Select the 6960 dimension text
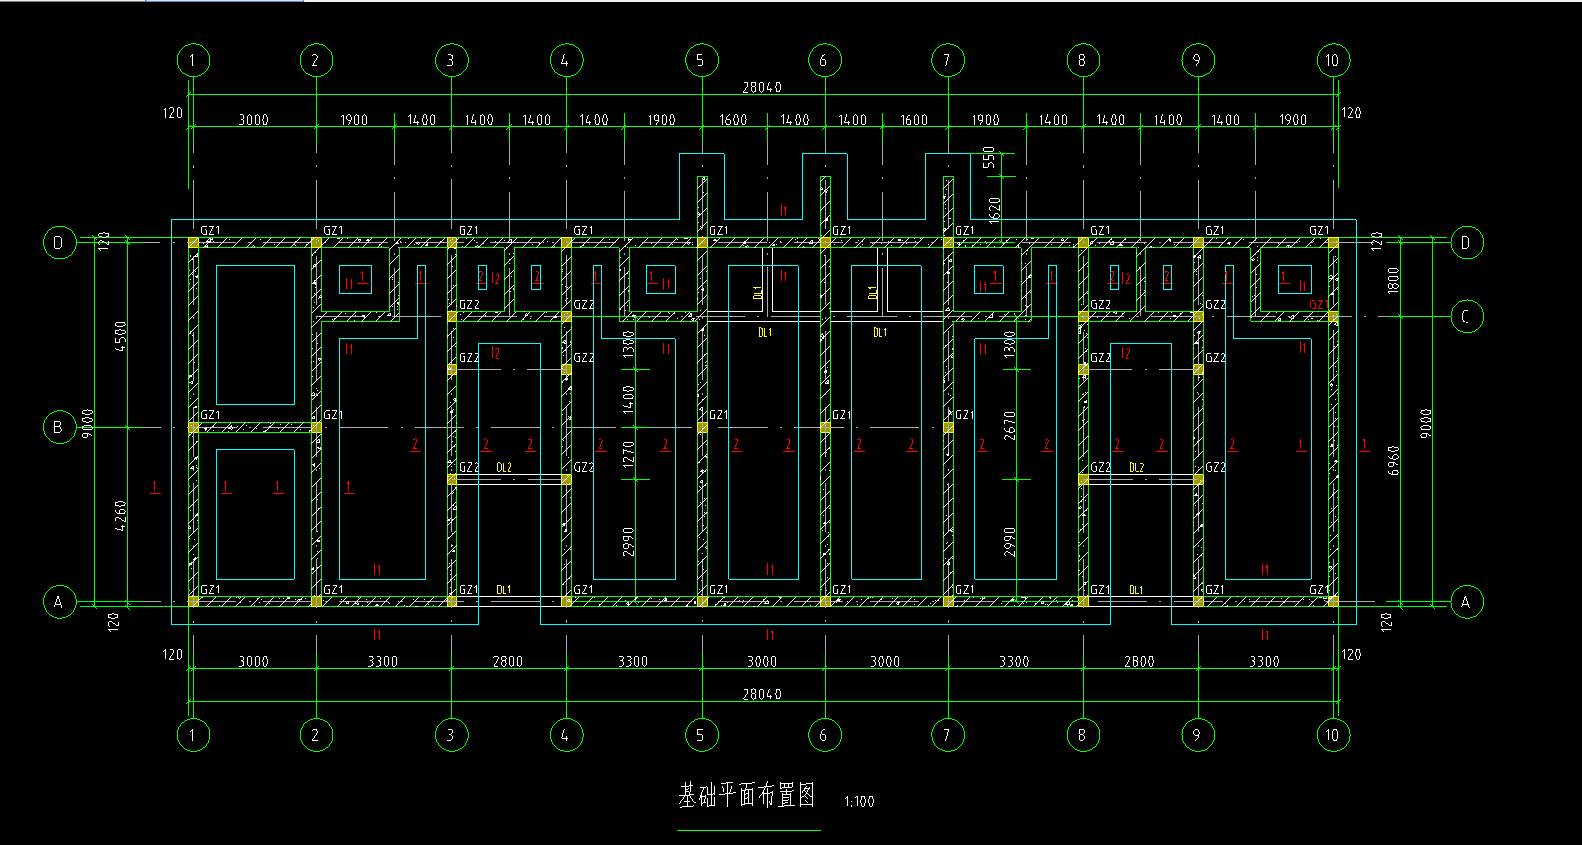Image resolution: width=1582 pixels, height=845 pixels. 1393,460
